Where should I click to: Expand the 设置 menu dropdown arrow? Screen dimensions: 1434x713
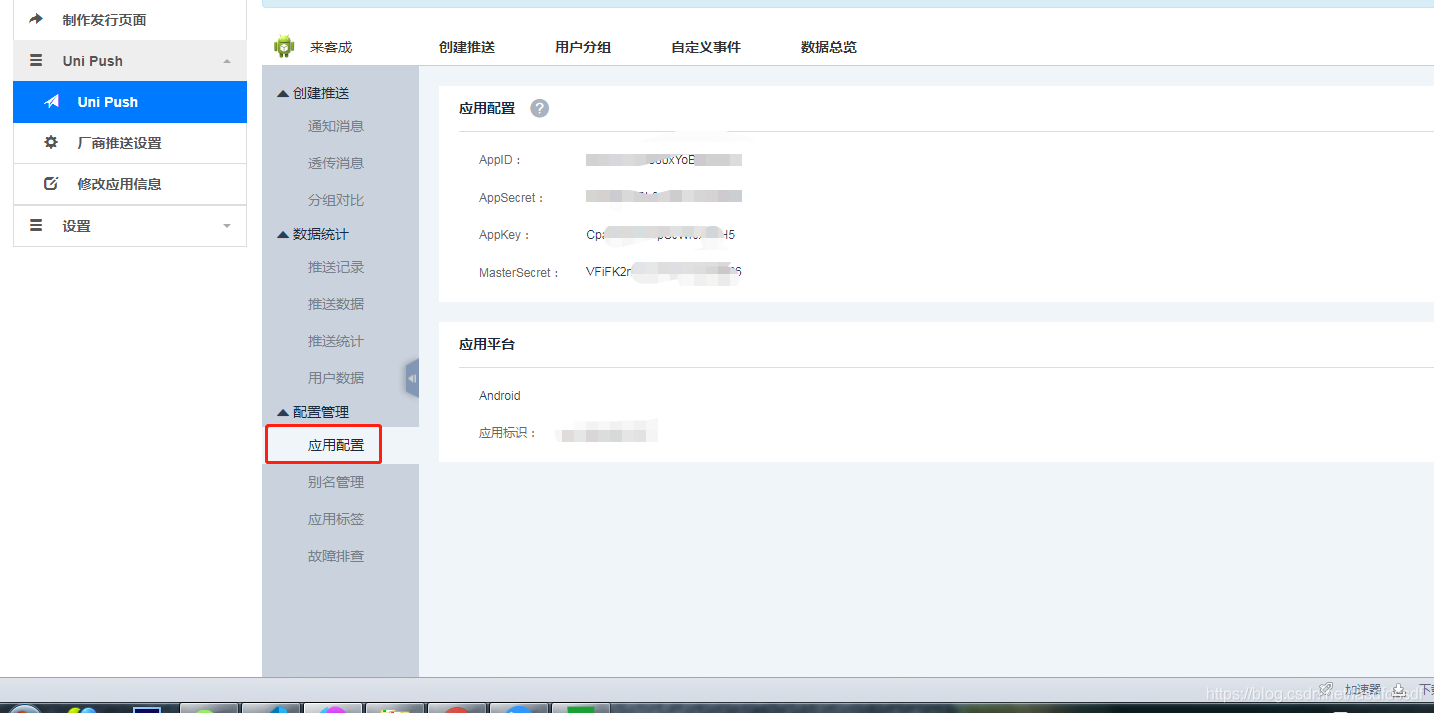point(227,226)
